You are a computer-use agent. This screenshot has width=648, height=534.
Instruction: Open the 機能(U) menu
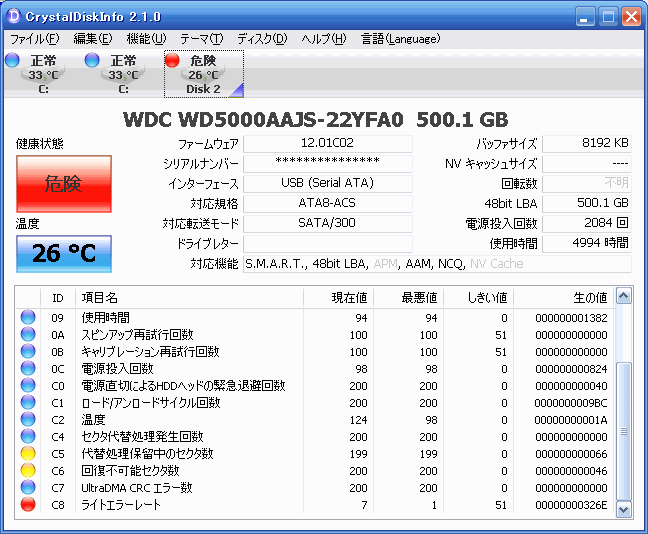[146, 39]
